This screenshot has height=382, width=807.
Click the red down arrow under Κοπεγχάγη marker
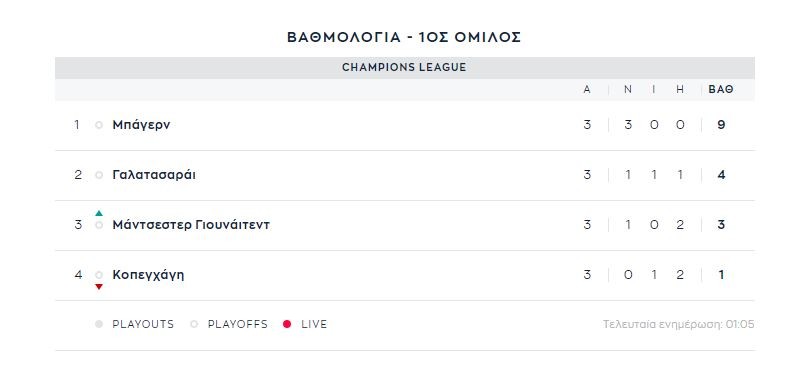pyautogui.click(x=99, y=287)
